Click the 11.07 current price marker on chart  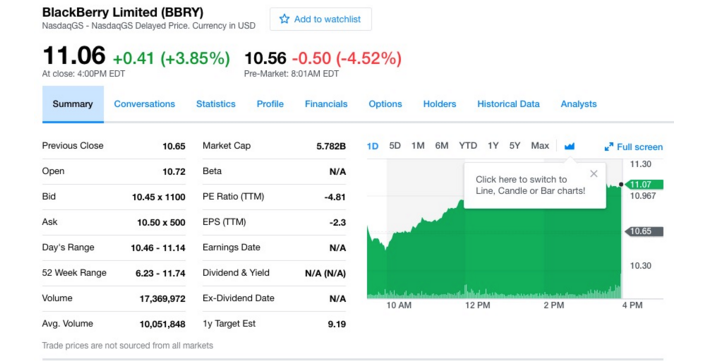click(643, 184)
